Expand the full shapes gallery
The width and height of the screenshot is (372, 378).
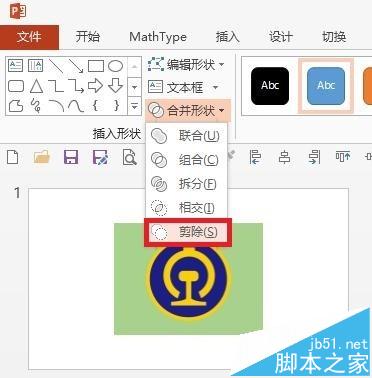135,106
